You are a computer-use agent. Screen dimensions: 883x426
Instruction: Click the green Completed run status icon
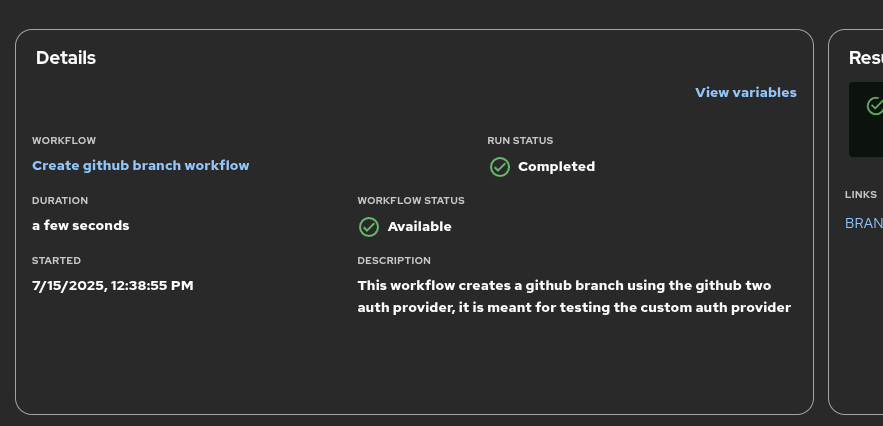point(500,167)
